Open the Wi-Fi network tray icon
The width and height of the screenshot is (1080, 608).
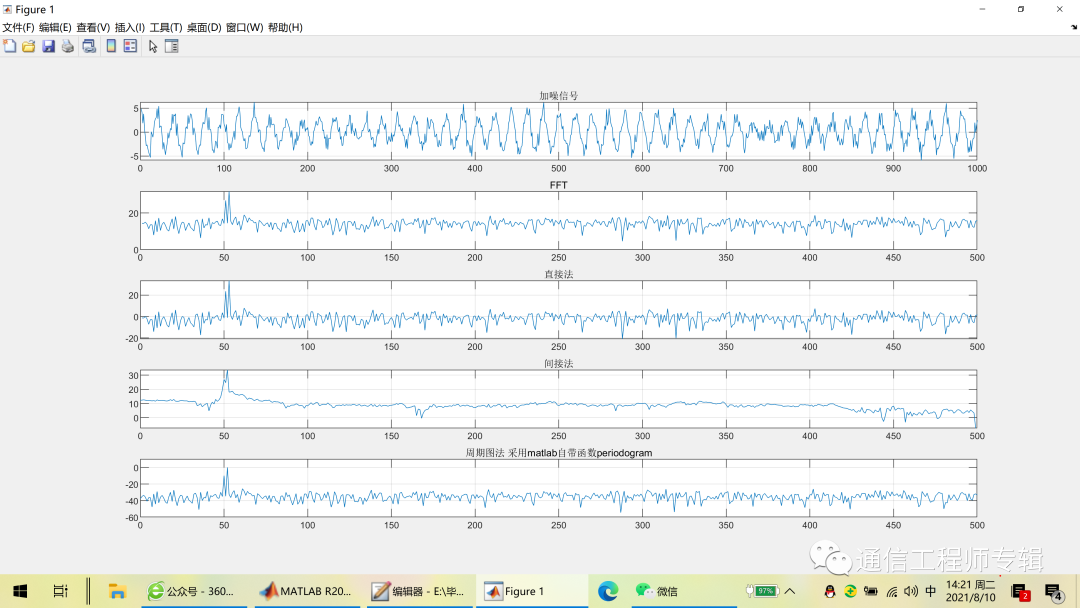click(891, 591)
